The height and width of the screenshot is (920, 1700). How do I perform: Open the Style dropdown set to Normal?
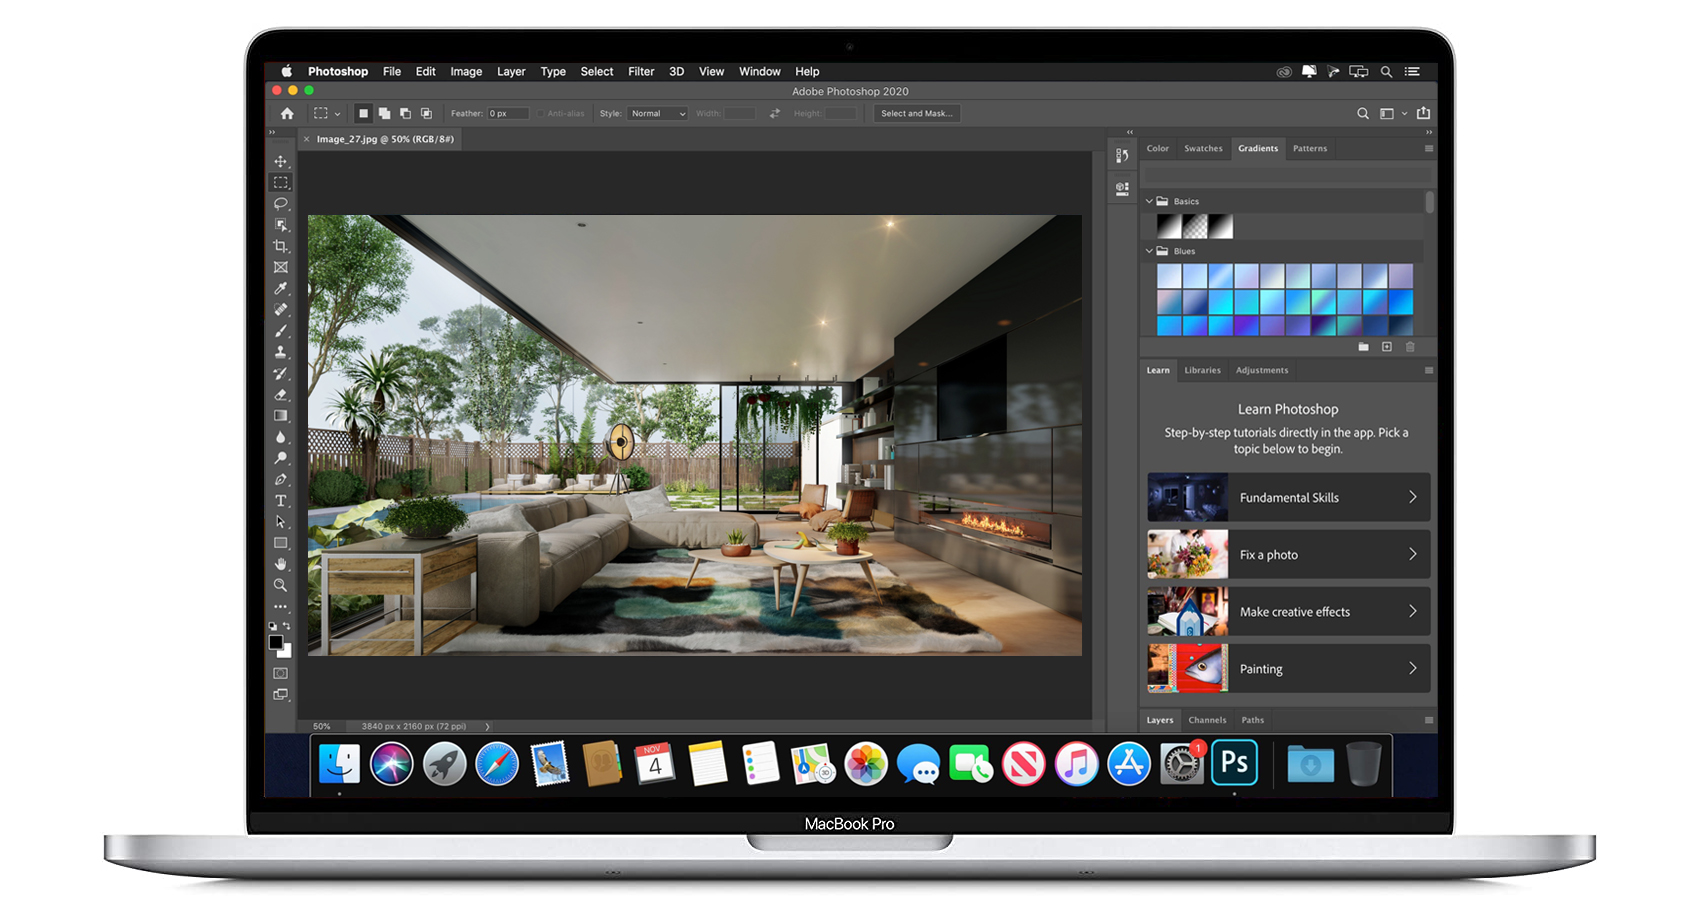pos(657,114)
